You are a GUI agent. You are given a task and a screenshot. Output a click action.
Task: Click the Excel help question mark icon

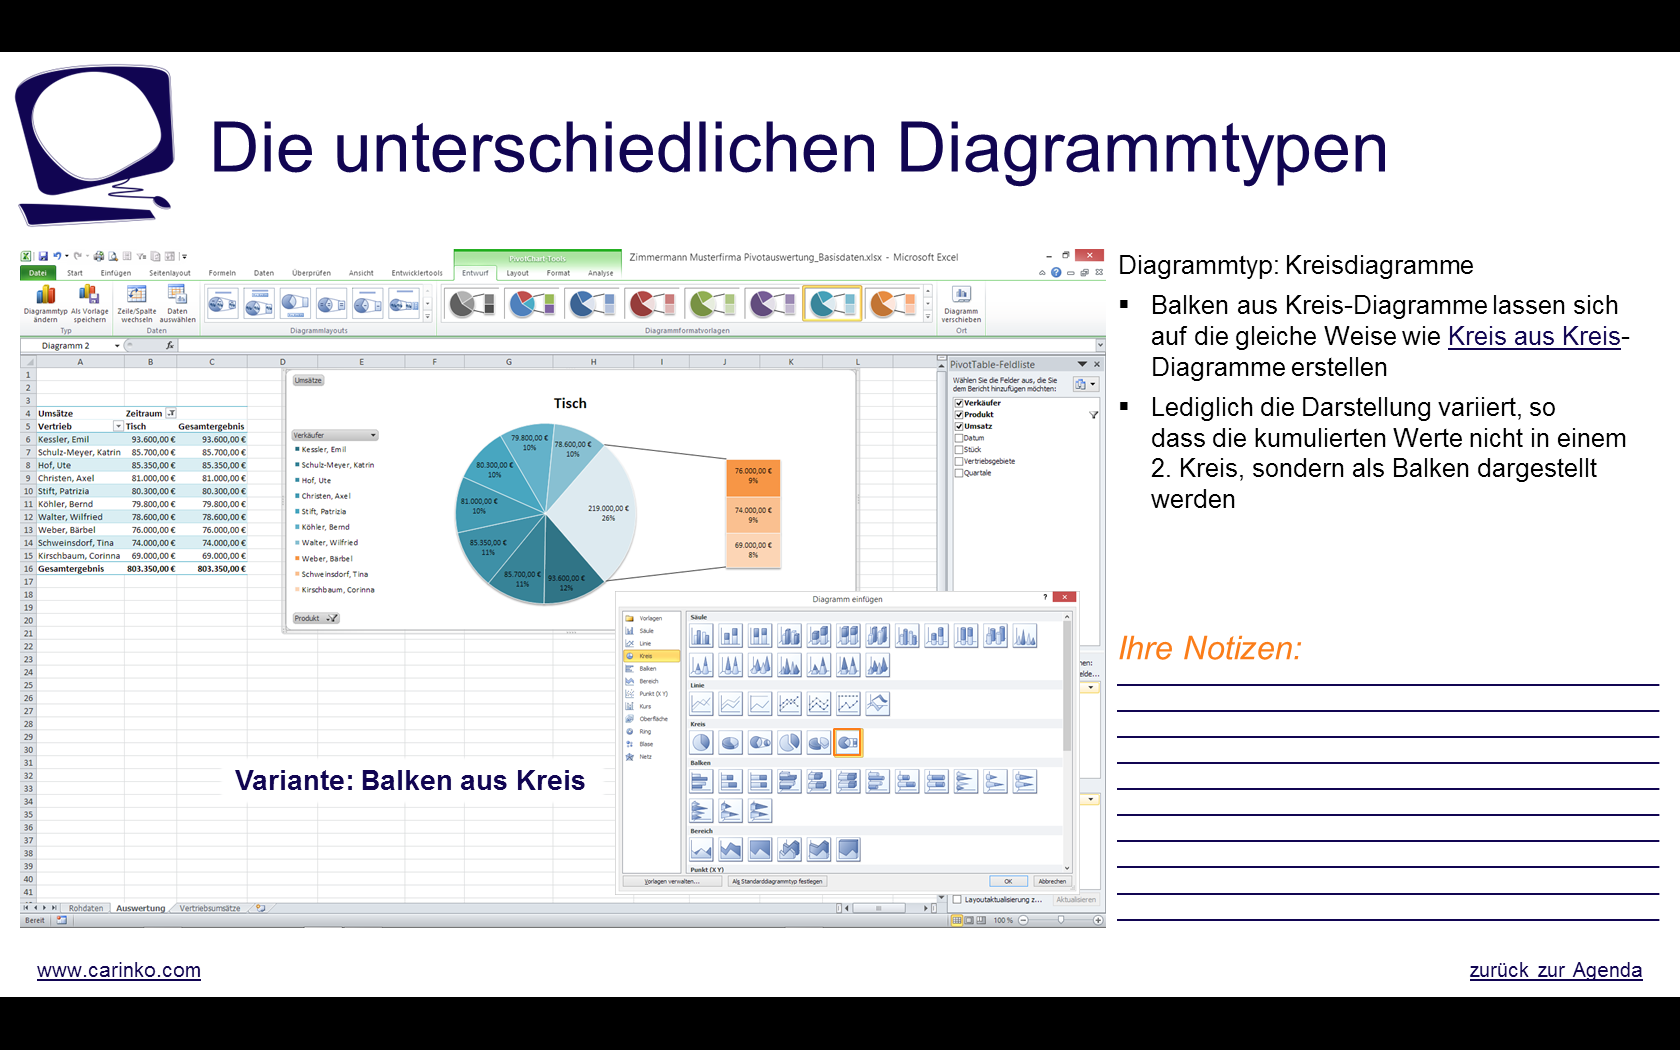(1056, 272)
